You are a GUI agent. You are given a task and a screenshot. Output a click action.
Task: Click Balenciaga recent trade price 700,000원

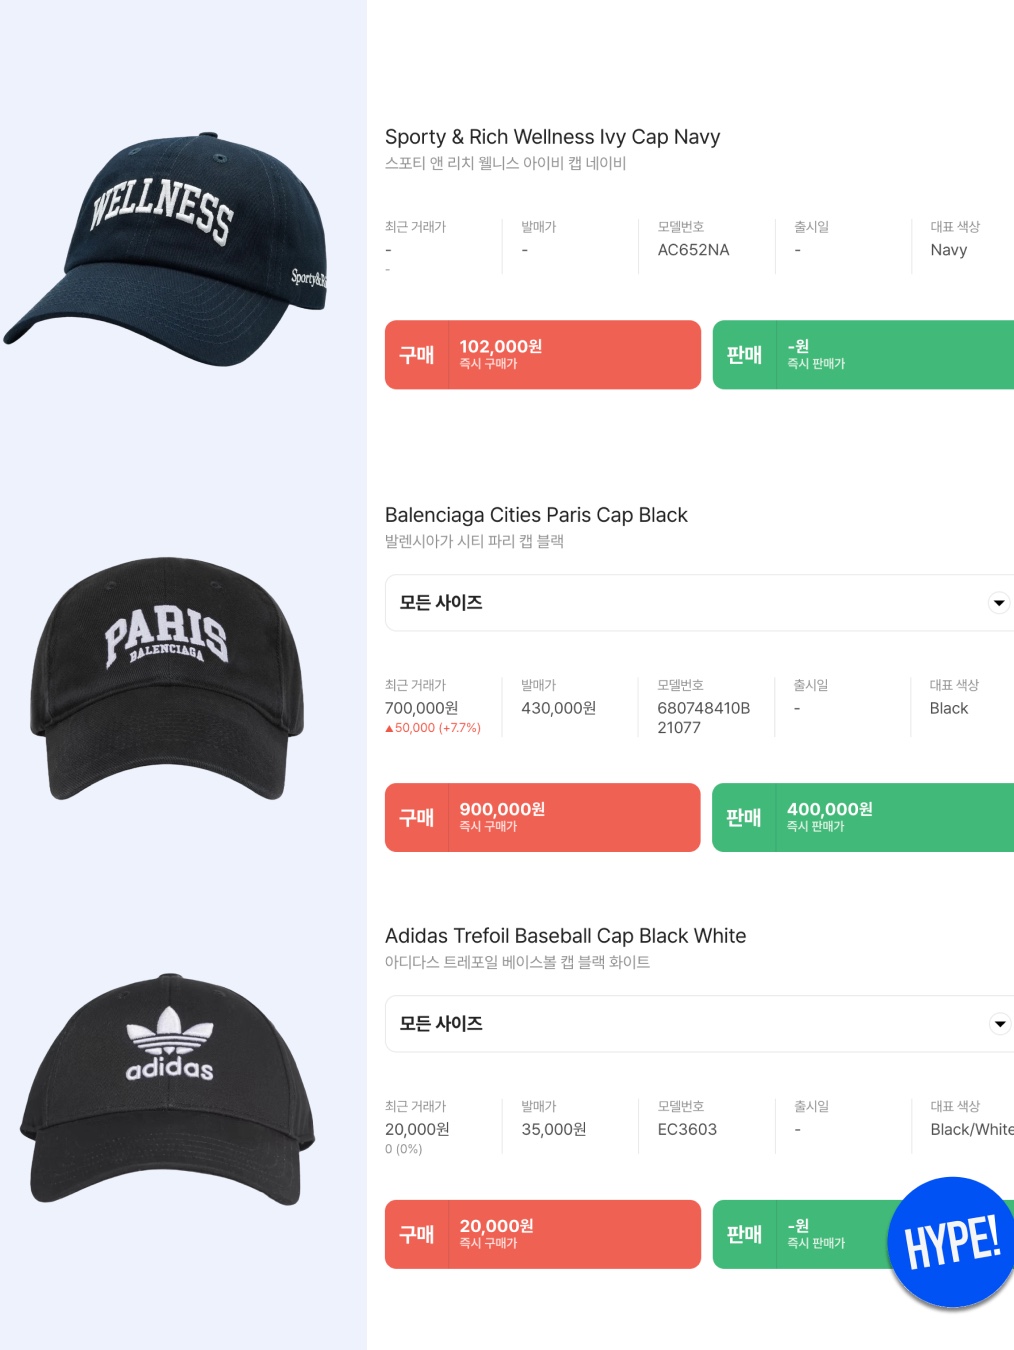(x=421, y=708)
